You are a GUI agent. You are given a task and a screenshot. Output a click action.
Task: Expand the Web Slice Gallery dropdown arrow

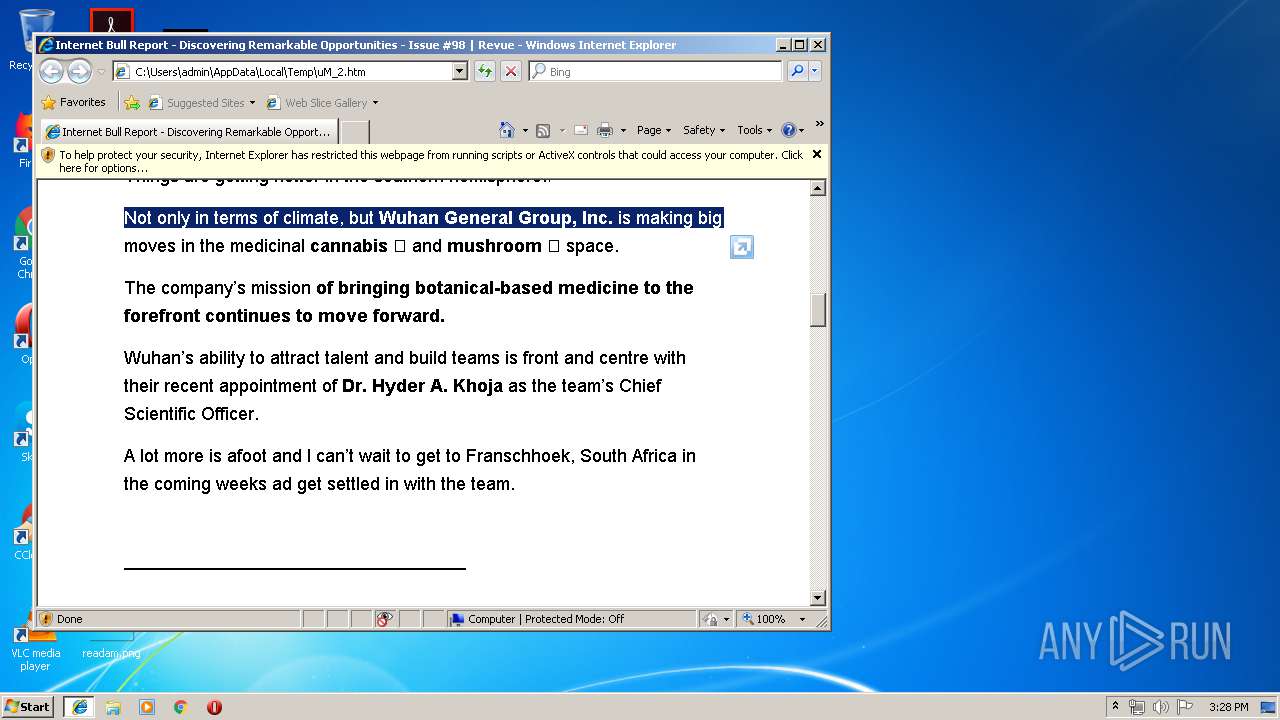click(375, 103)
